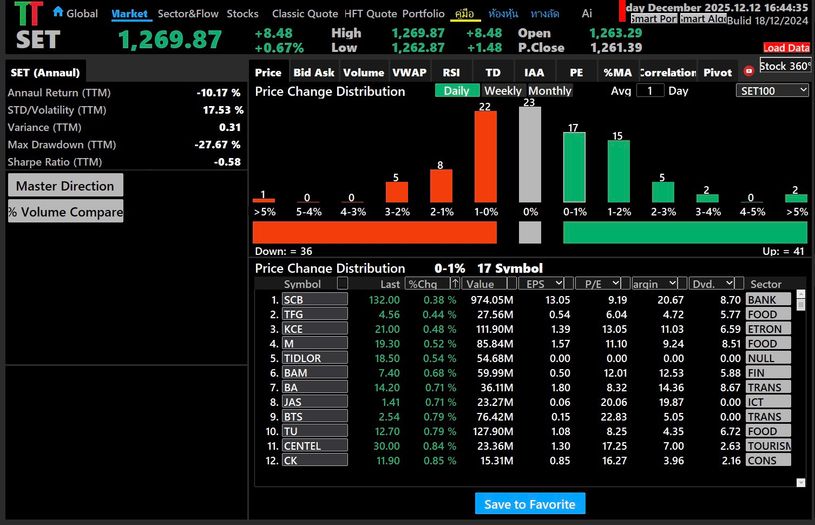This screenshot has height=525, width=815.
Task: Click the TT logo icon
Action: (29, 14)
